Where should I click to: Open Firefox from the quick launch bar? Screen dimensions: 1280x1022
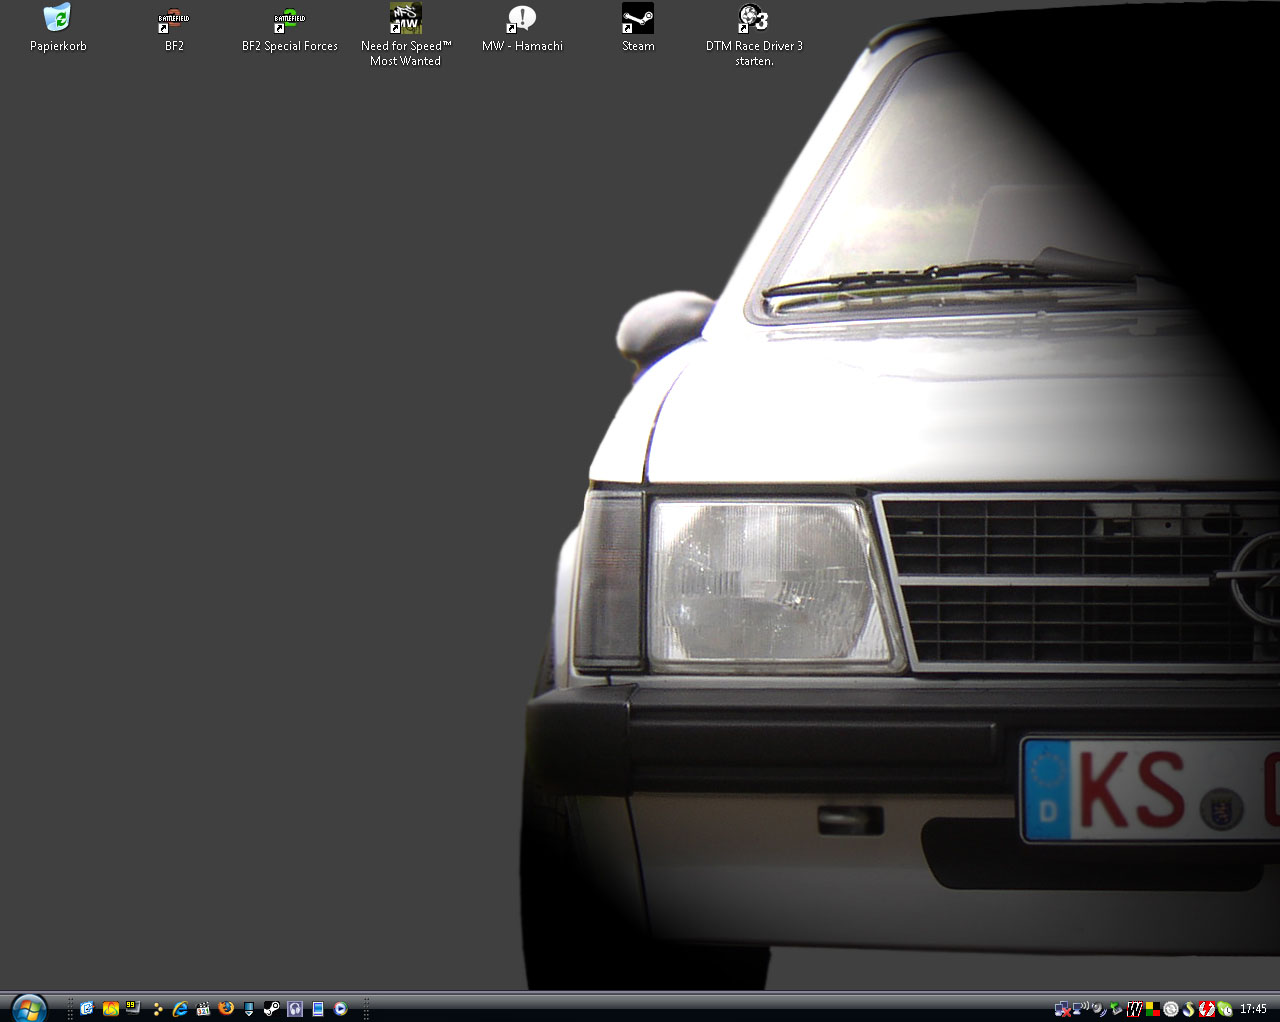pyautogui.click(x=226, y=1009)
